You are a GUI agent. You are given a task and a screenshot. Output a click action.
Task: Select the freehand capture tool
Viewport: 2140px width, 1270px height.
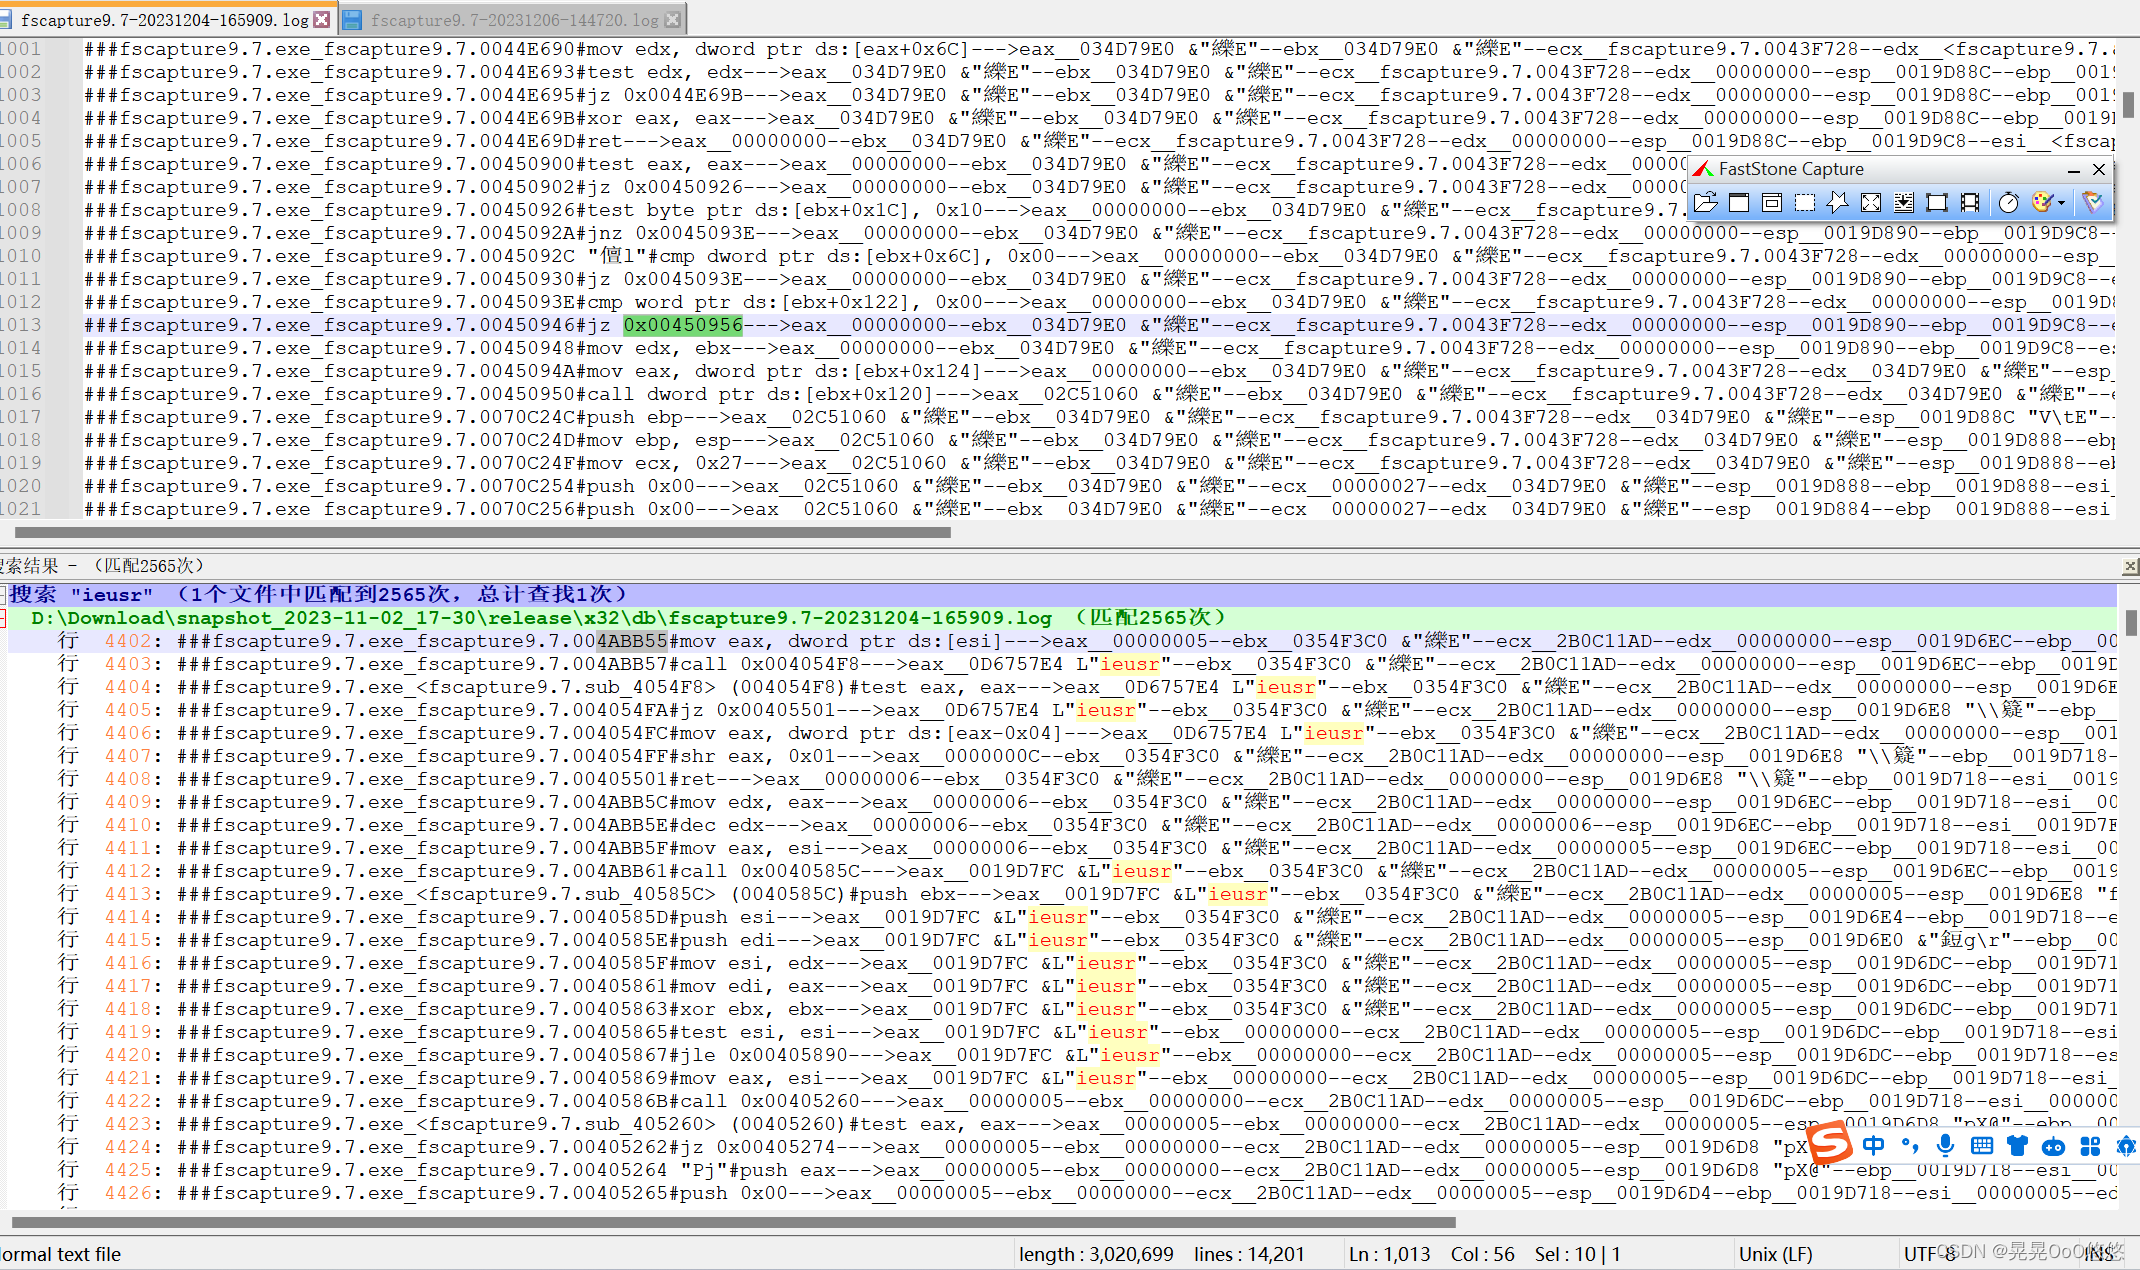click(x=1838, y=202)
